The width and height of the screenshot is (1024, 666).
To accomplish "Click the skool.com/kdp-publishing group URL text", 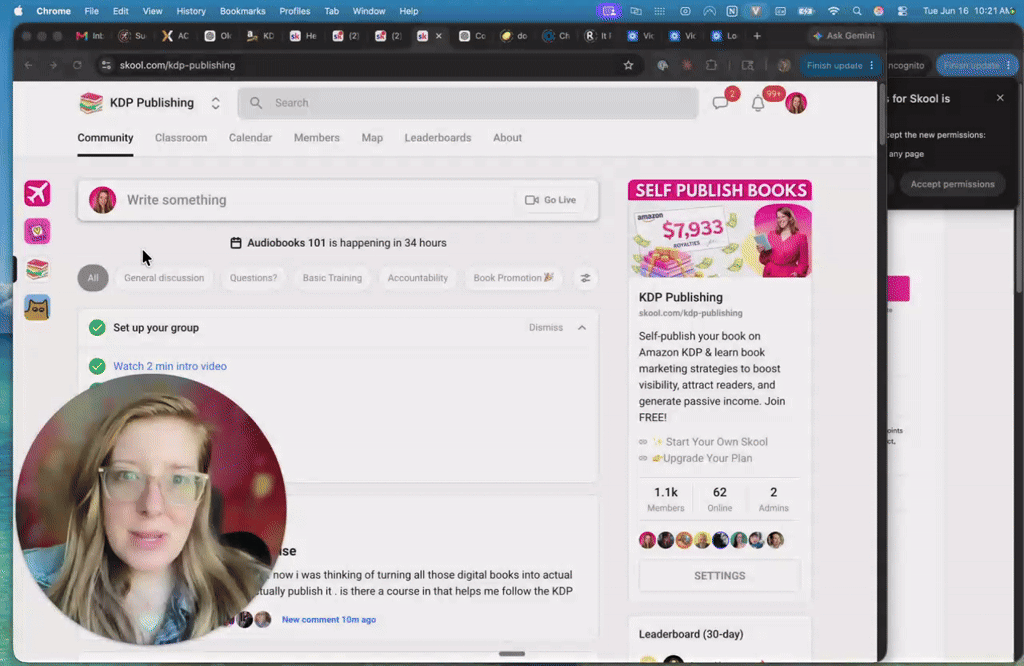I will (x=690, y=313).
